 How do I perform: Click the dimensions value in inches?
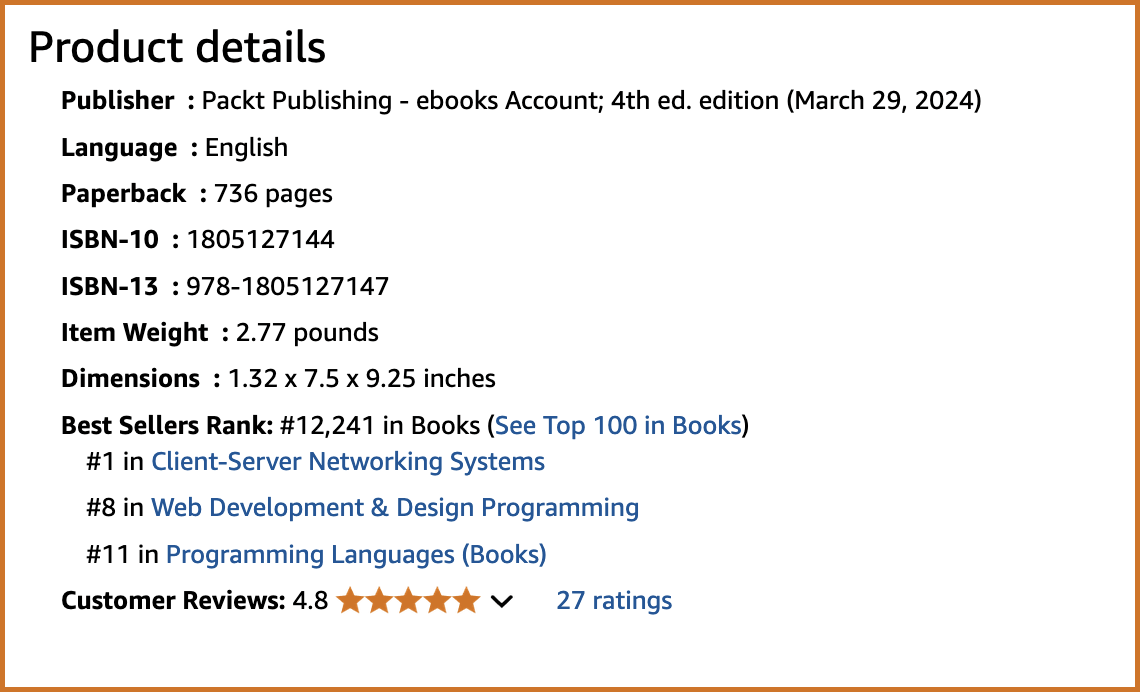click(362, 379)
